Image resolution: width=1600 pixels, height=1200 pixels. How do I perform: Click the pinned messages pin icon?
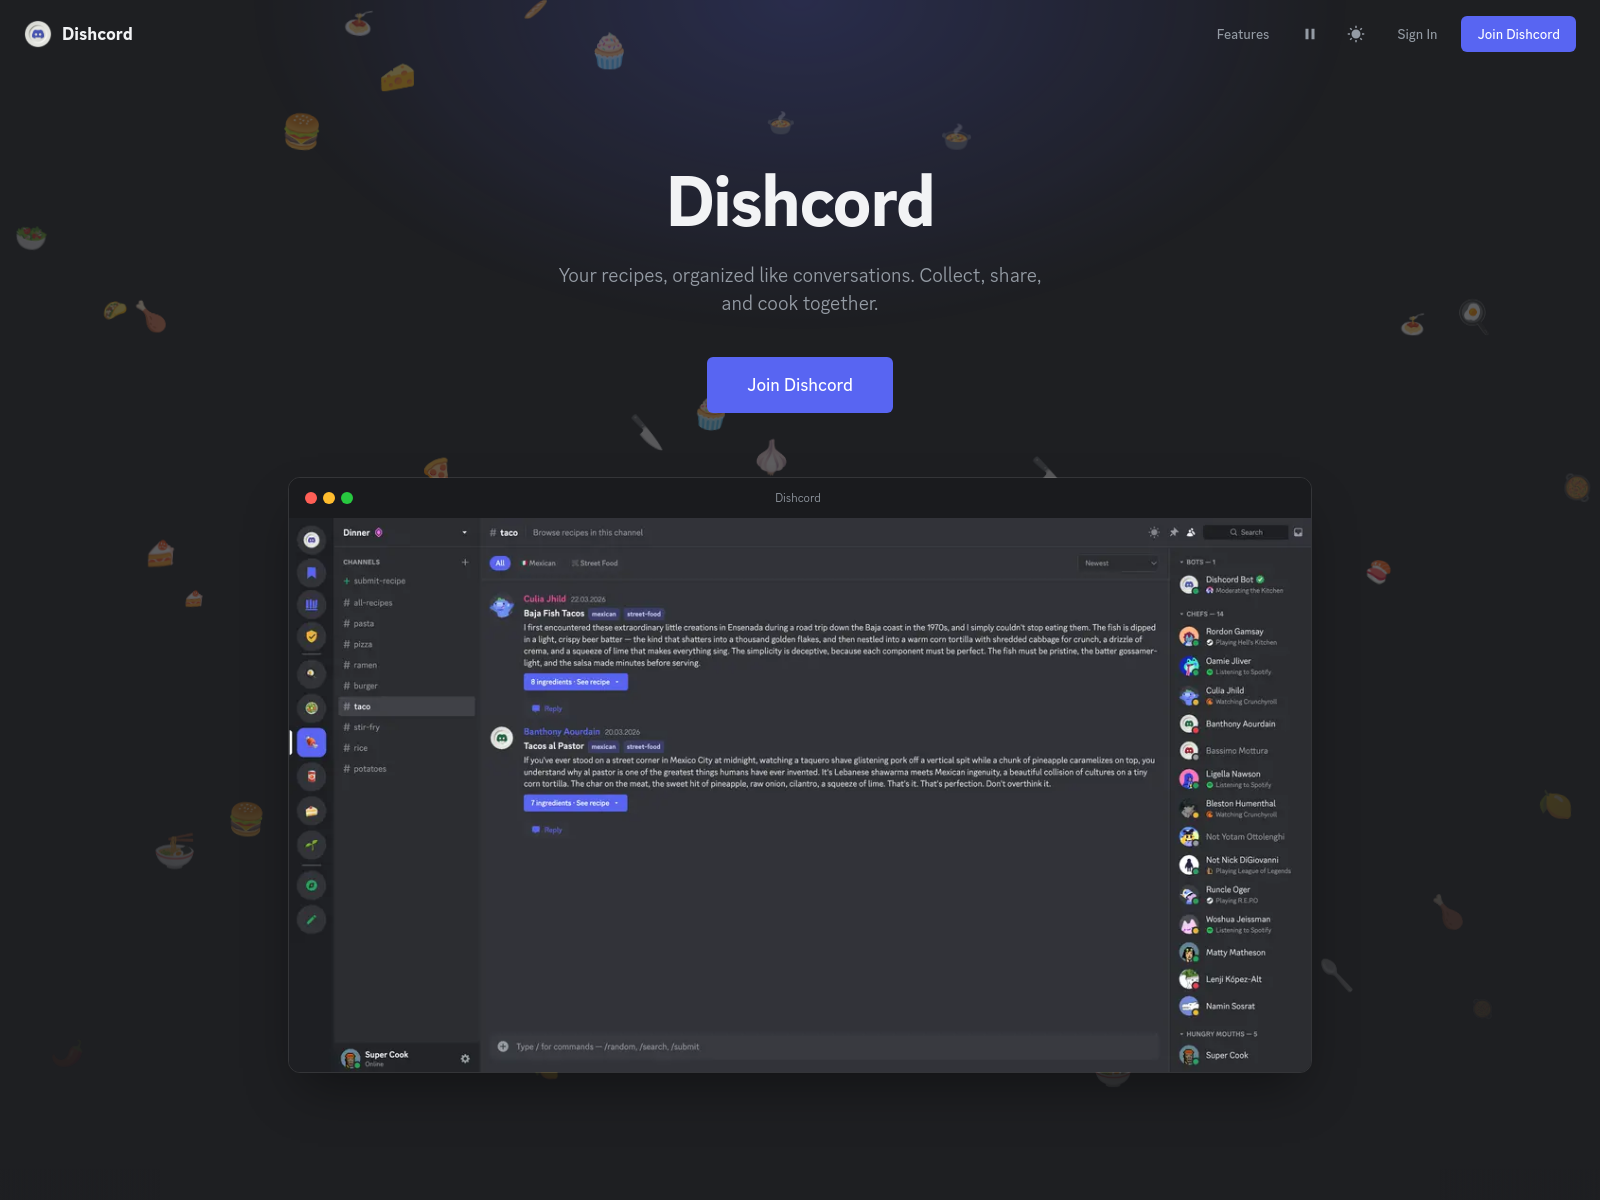(1174, 532)
